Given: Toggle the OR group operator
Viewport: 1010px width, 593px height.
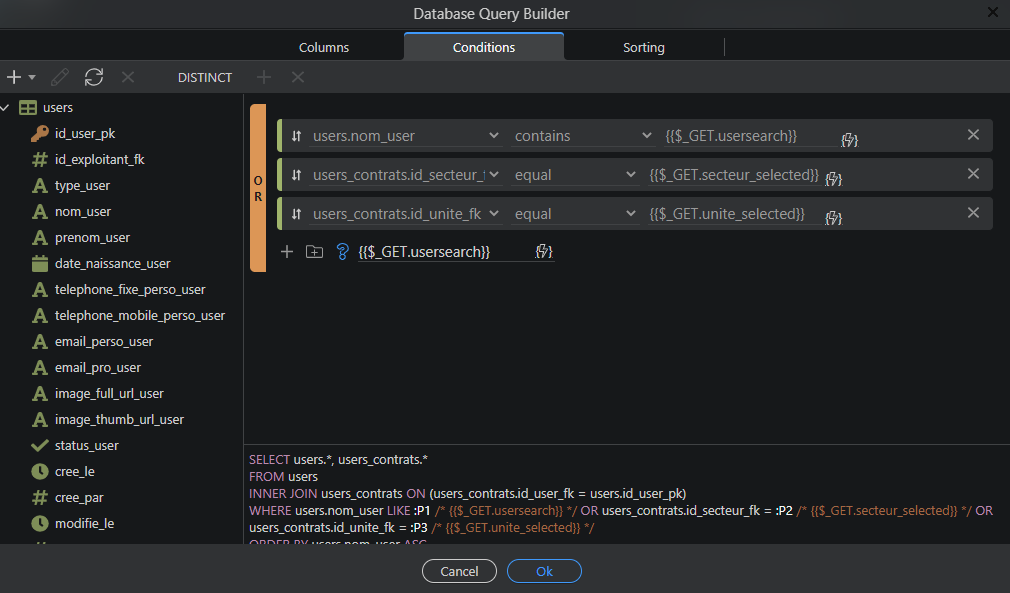Looking at the screenshot, I should [258, 188].
